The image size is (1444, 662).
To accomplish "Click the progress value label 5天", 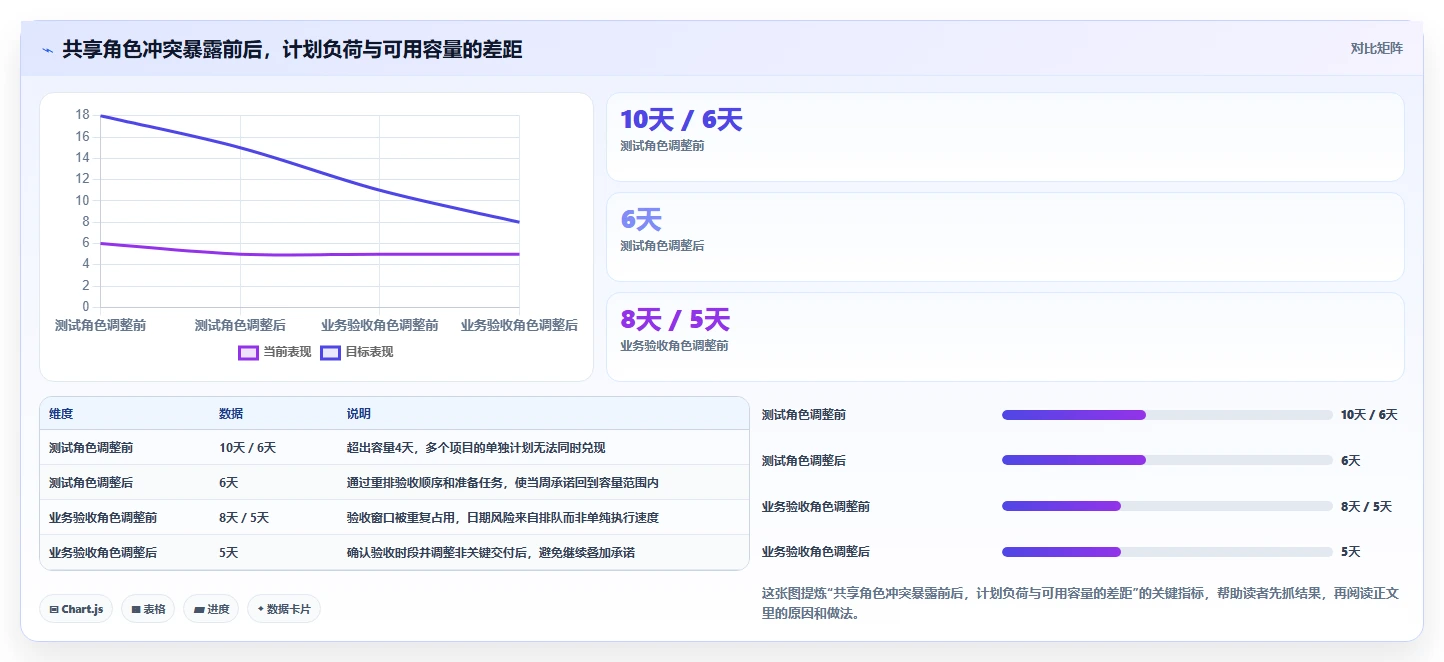I will pos(1351,552).
